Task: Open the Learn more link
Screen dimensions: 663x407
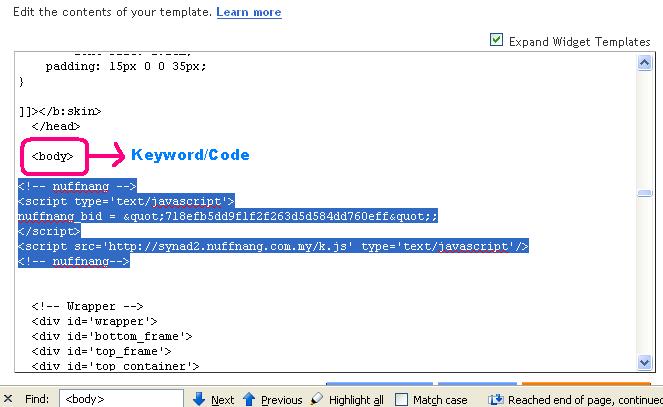Action: 249,12
